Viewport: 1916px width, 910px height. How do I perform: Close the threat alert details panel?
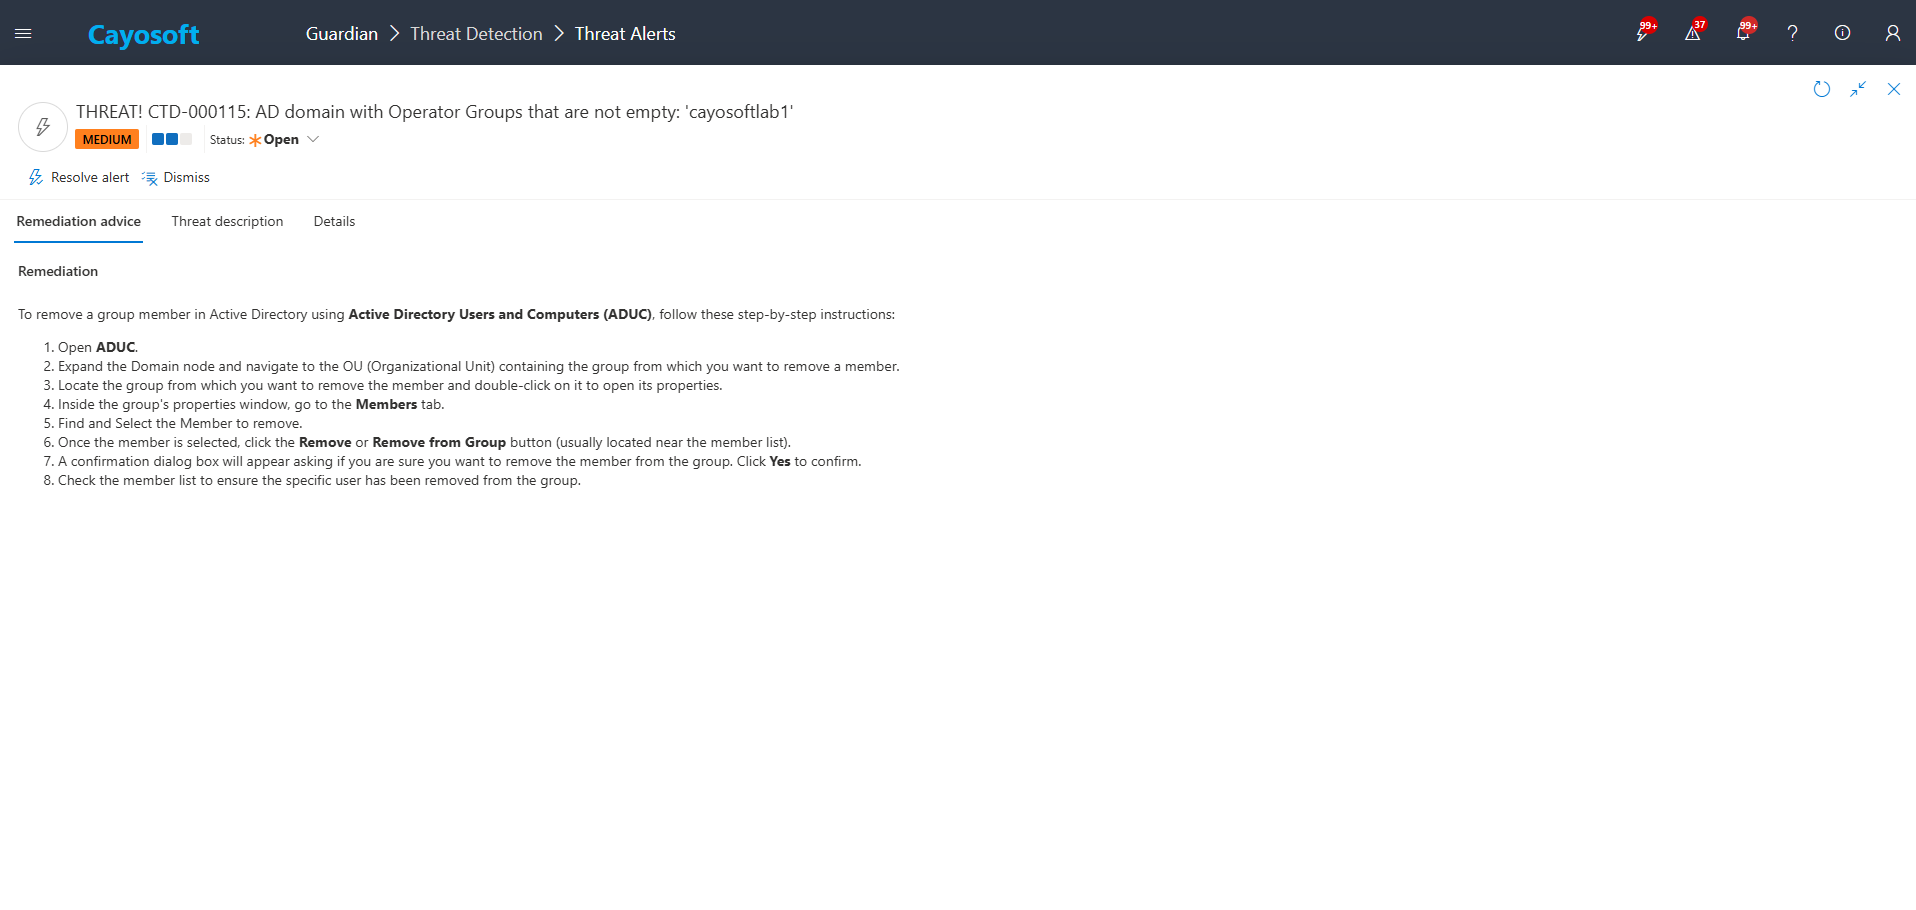point(1894,89)
